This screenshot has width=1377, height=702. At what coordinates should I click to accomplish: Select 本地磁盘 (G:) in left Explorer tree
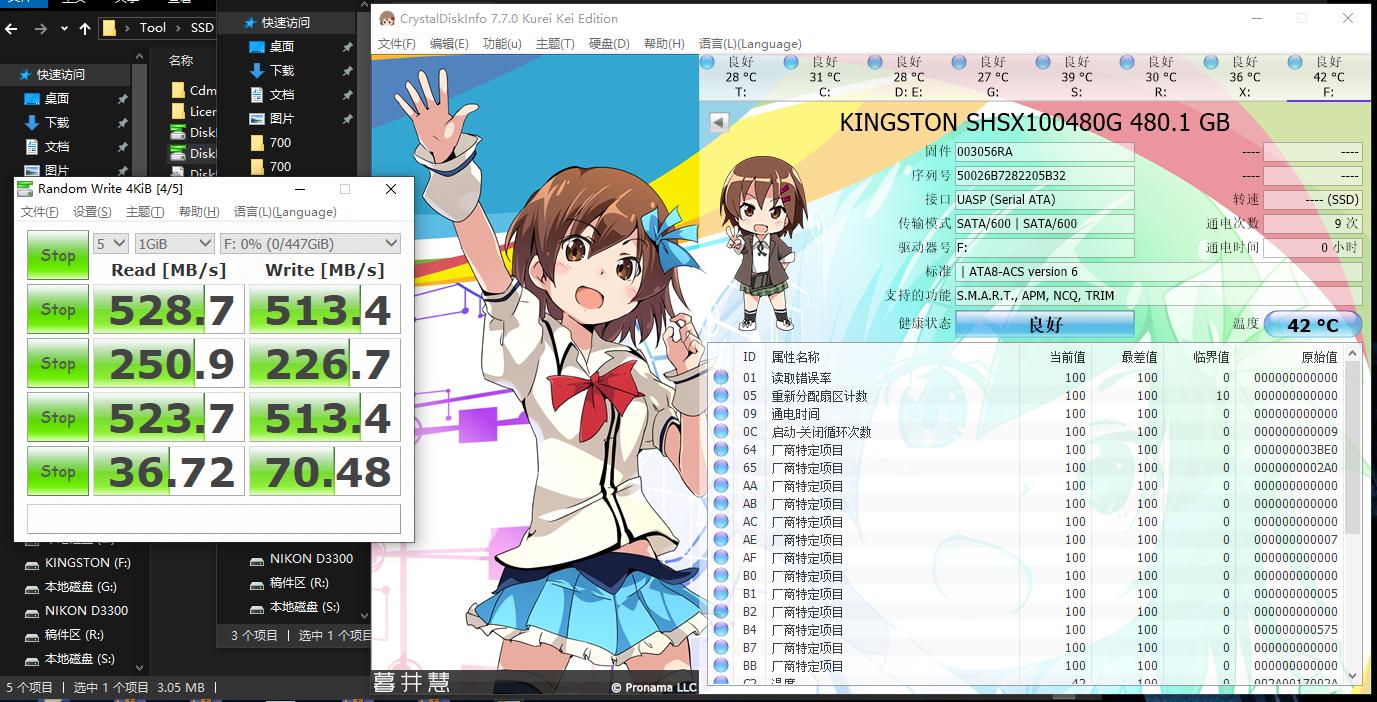tap(81, 587)
